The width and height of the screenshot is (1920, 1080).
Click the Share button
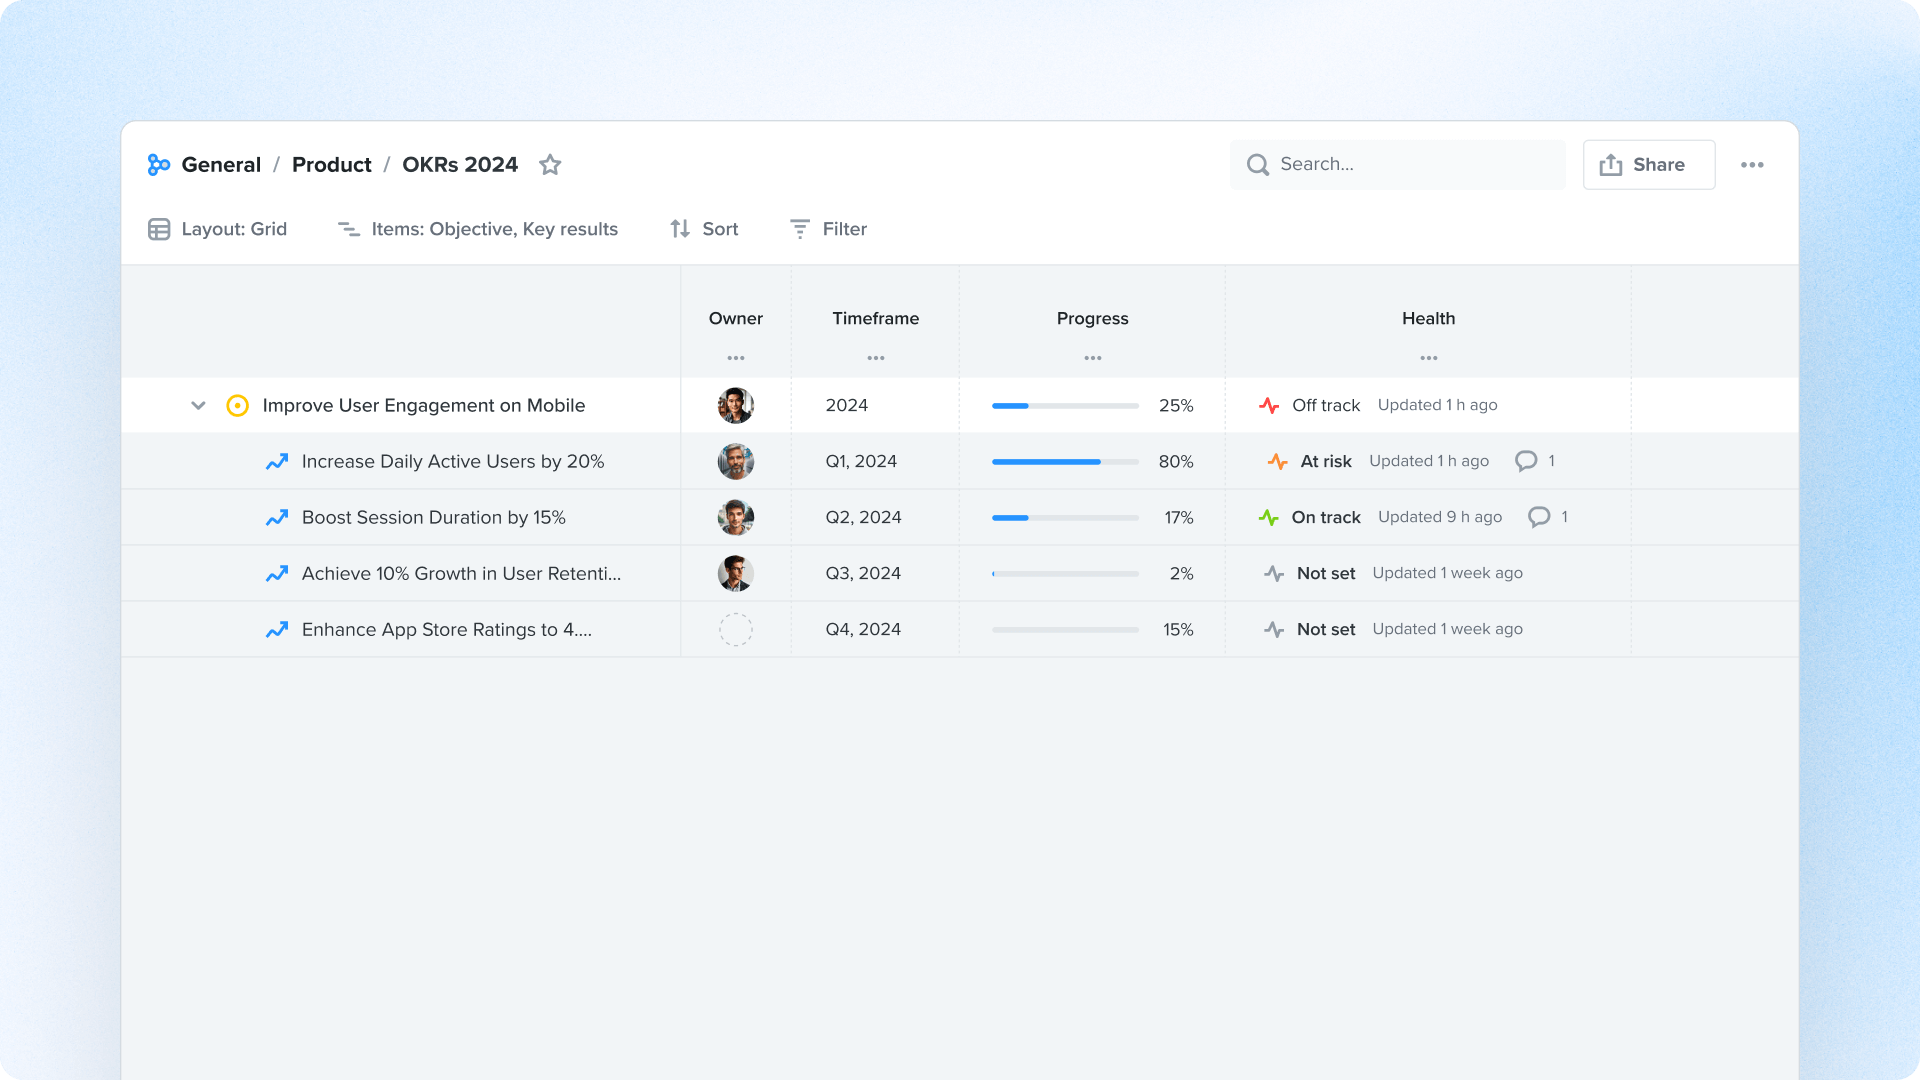coord(1648,165)
